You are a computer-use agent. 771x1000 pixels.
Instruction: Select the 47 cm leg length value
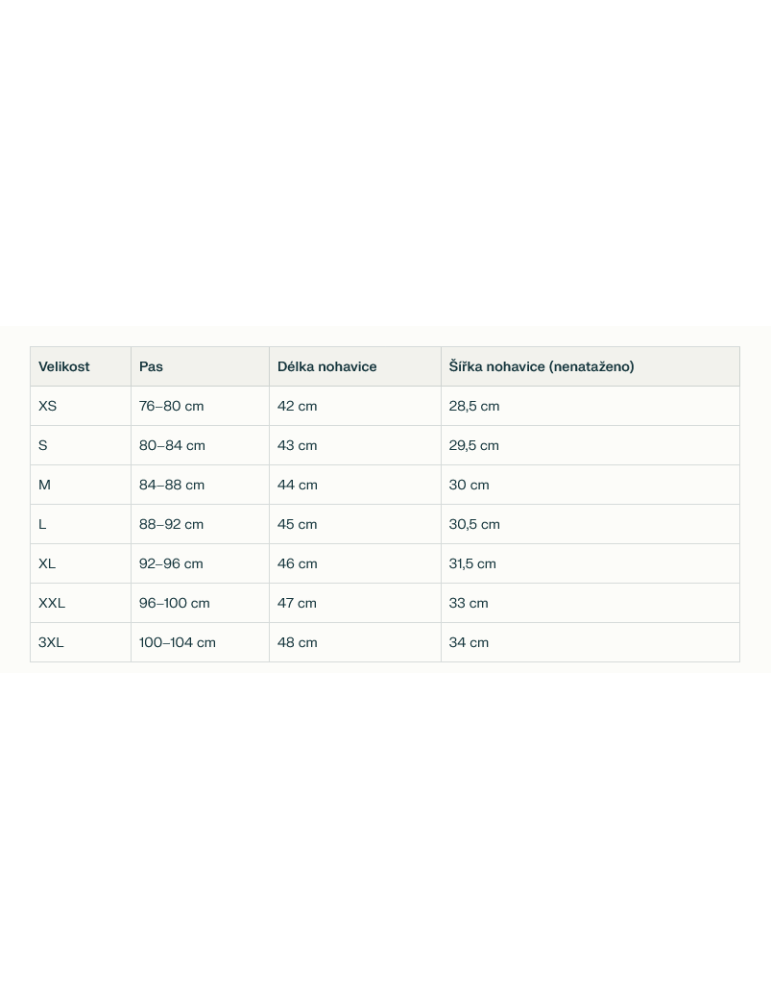[x=297, y=603]
